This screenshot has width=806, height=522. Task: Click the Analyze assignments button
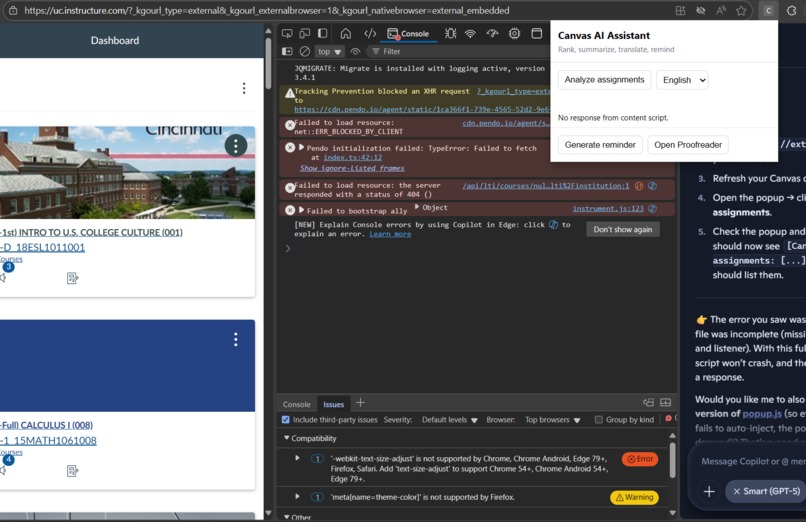(604, 80)
